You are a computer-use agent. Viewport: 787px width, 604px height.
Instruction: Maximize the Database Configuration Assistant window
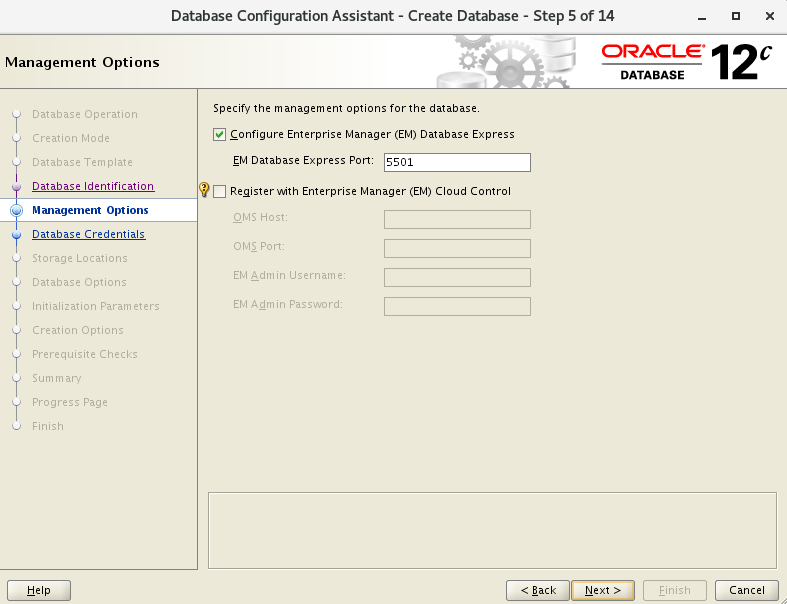736,16
